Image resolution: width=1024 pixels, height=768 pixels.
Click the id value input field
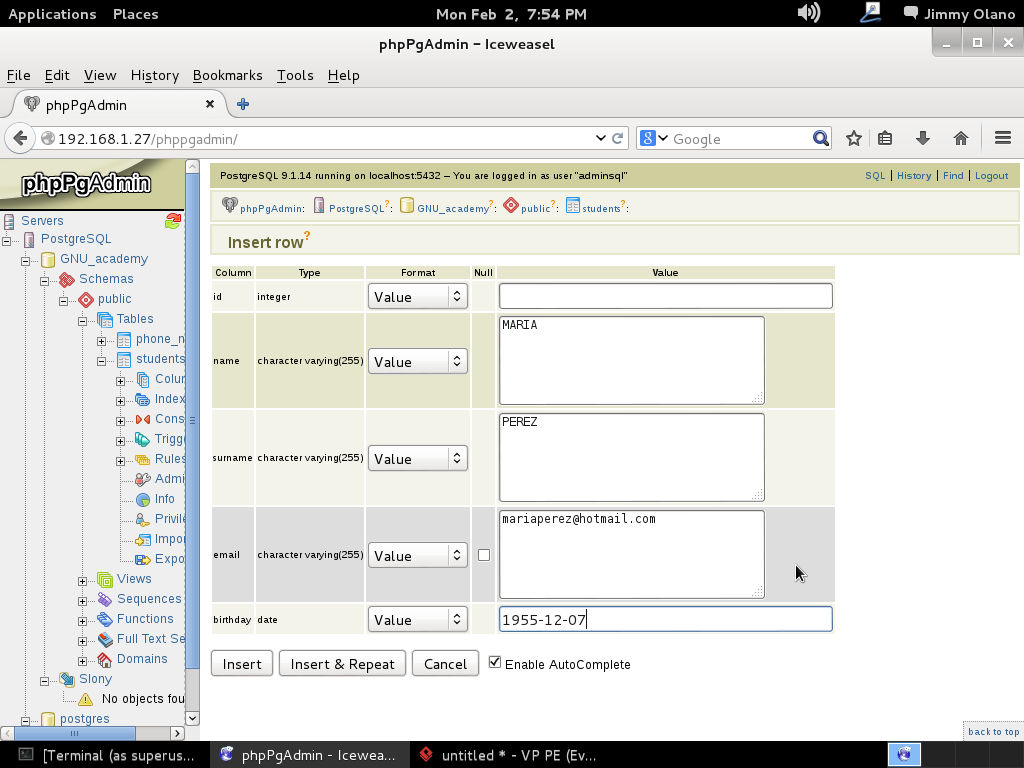point(665,296)
